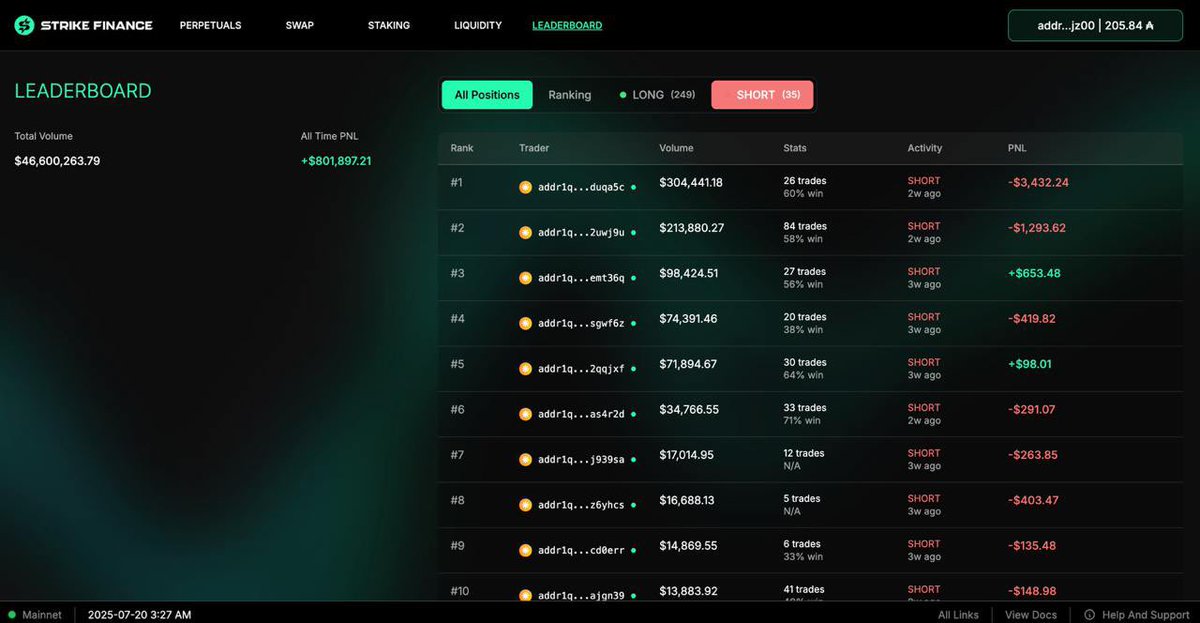This screenshot has height=623, width=1200.
Task: Select trader address addr1q...2qqjxf
Action: (581, 369)
